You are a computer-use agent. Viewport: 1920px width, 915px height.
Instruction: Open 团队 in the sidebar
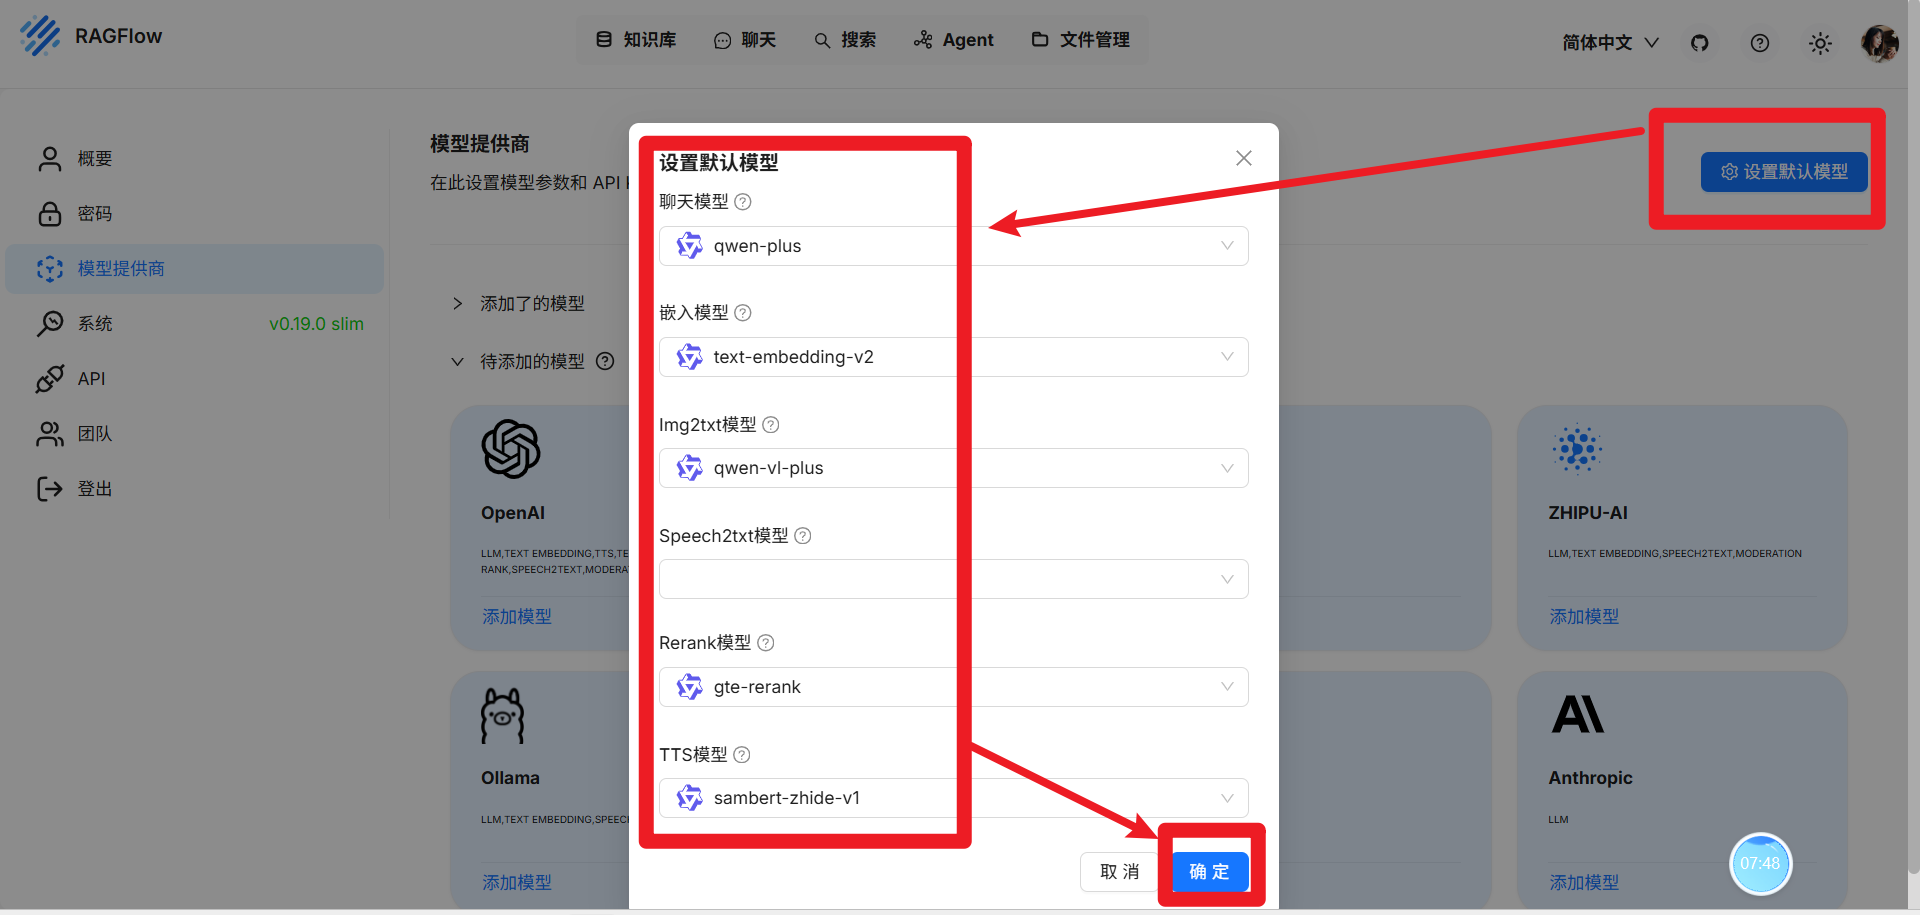(195, 434)
